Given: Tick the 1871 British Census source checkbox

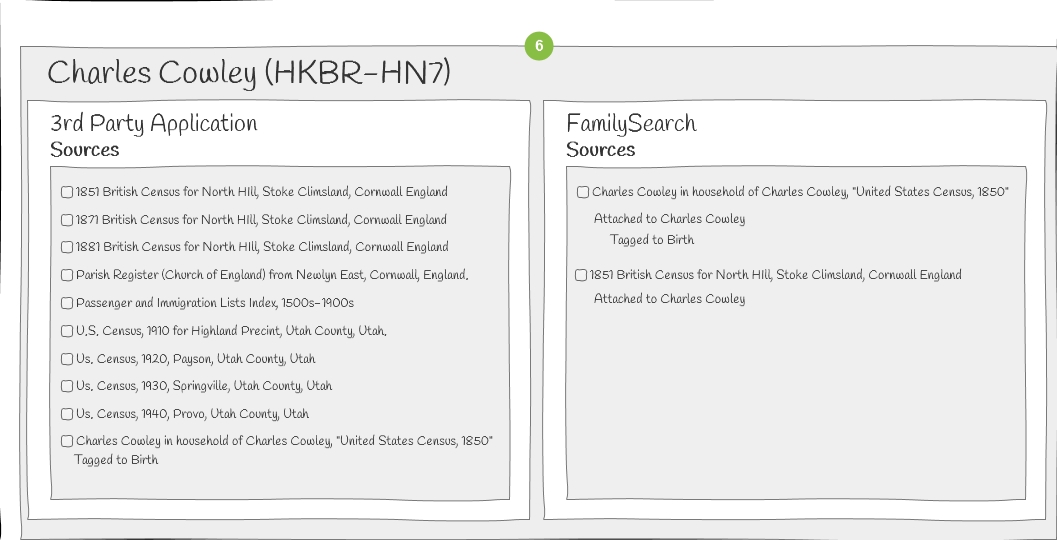Looking at the screenshot, I should 67,220.
